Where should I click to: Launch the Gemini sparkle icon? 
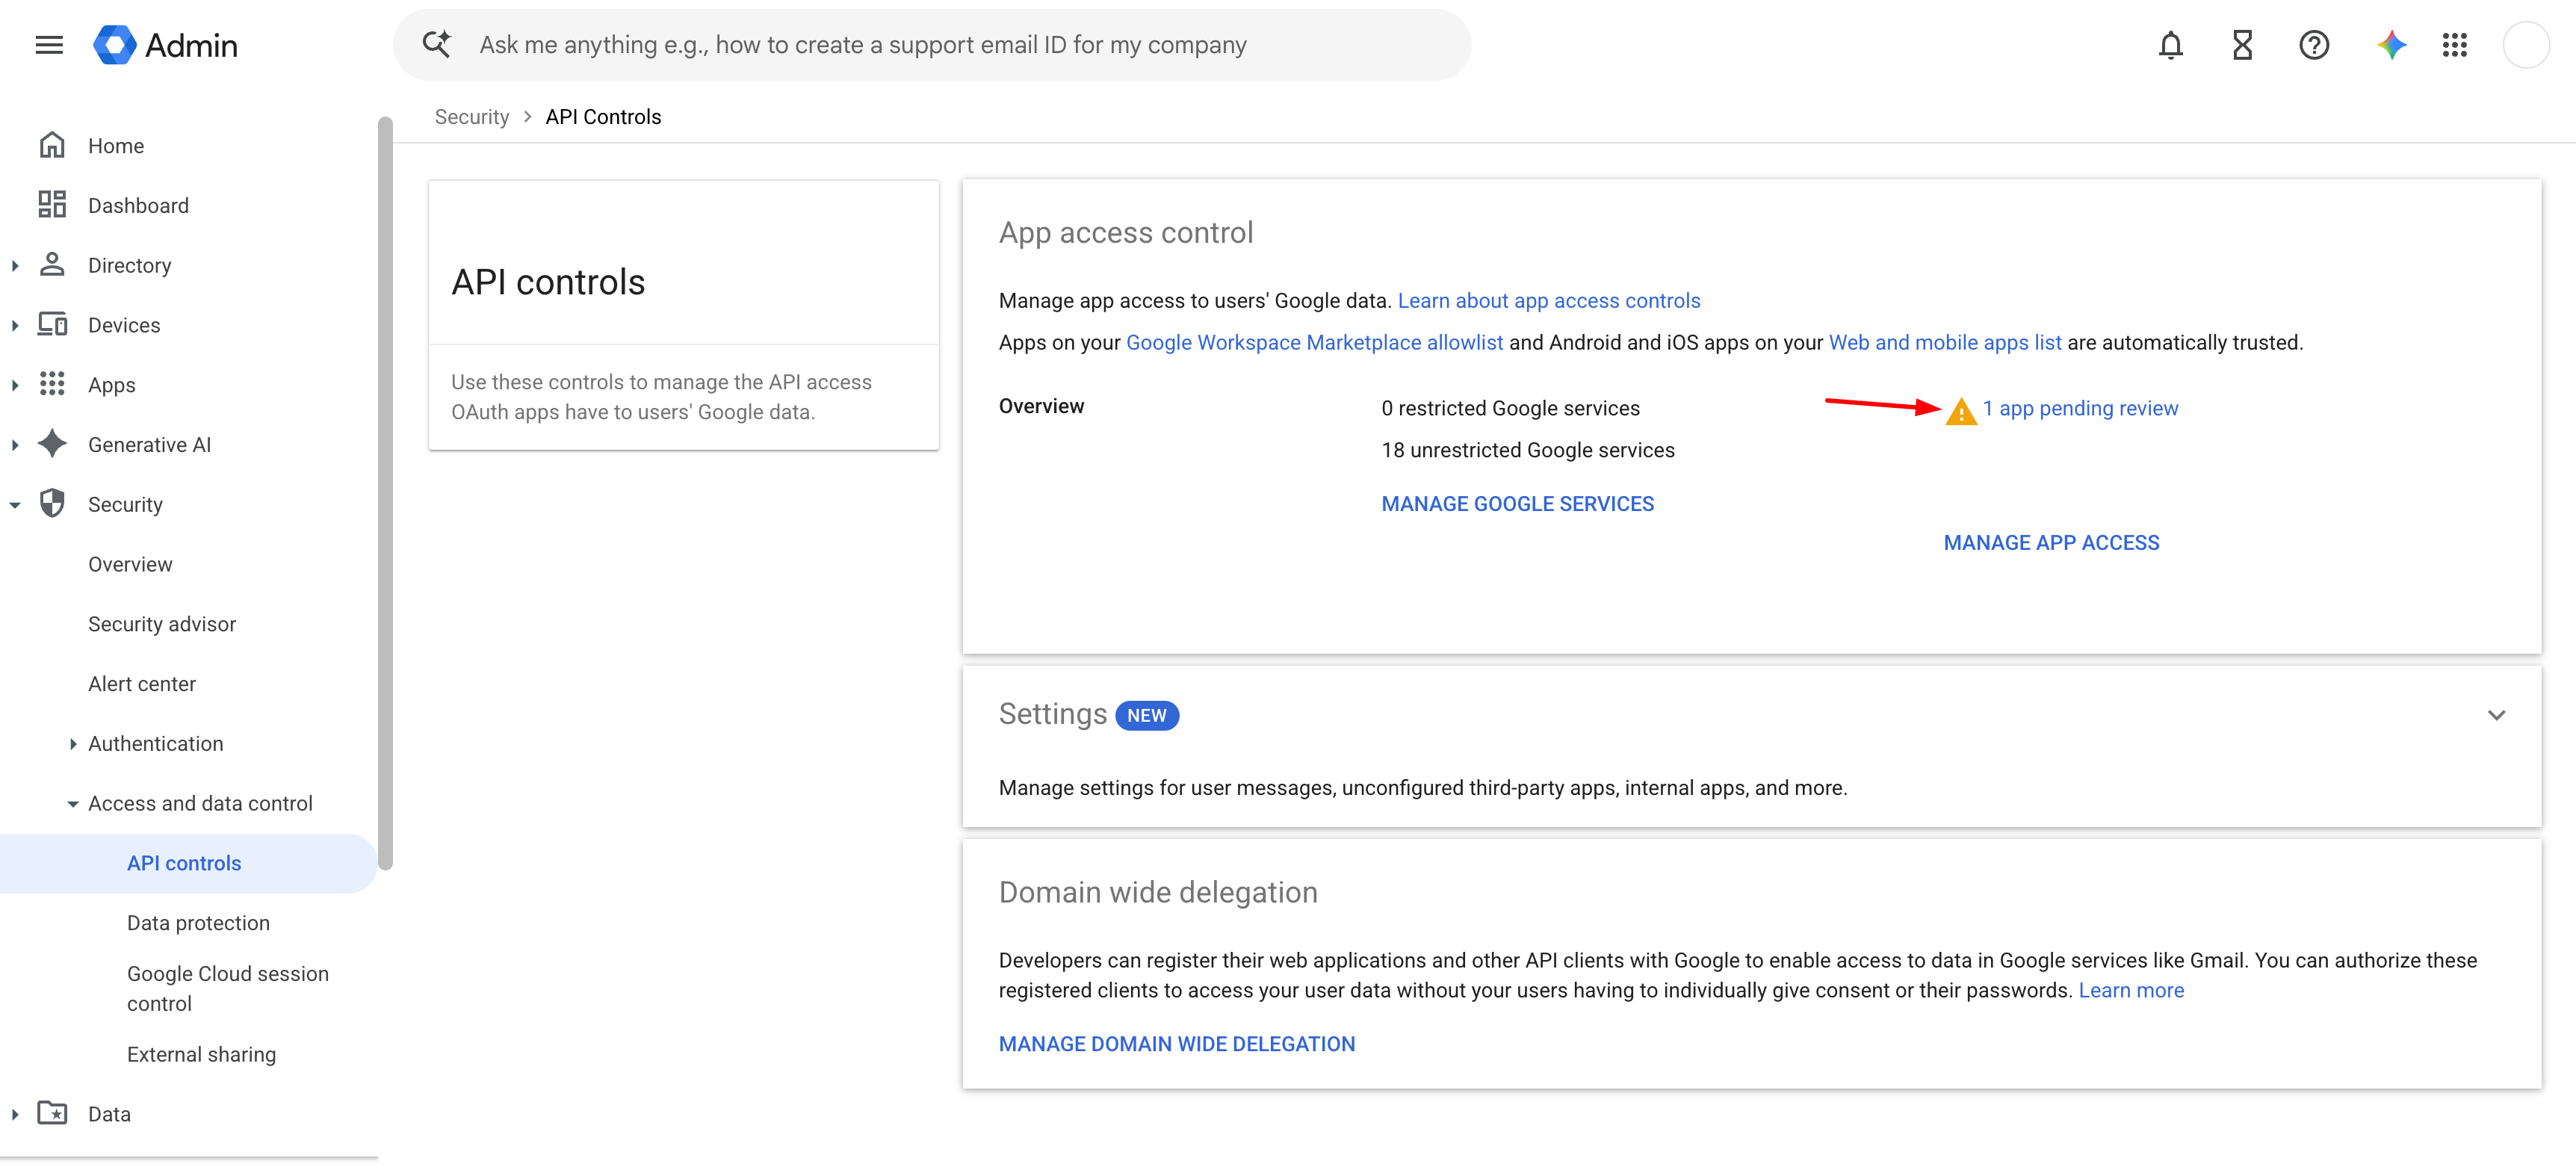2391,45
